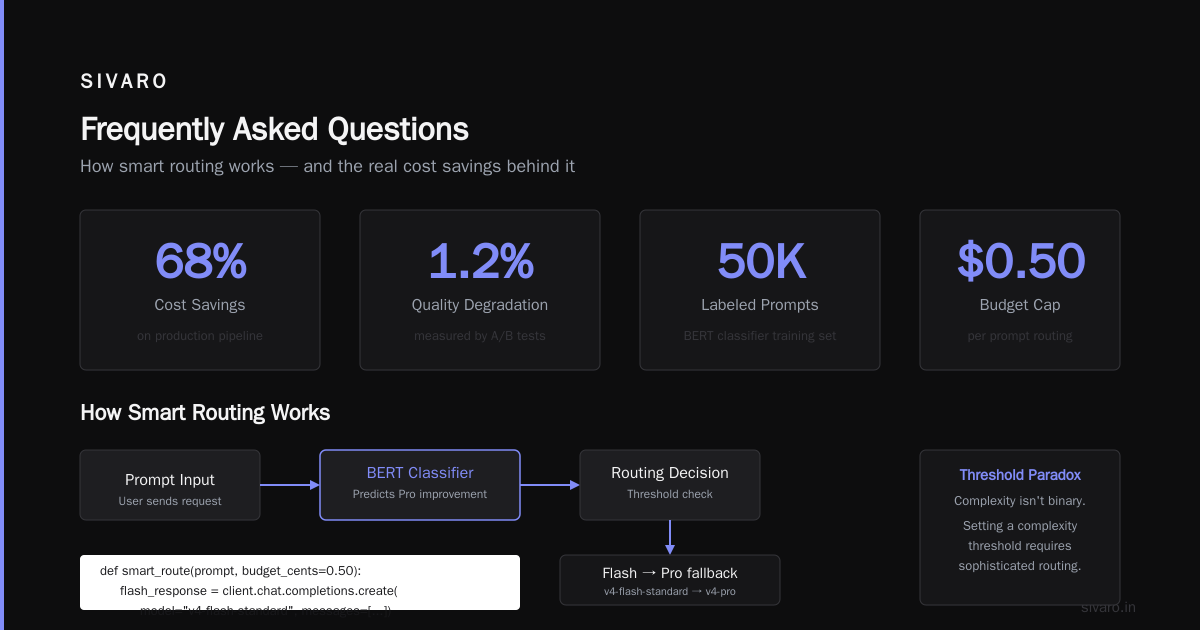Click the 'Budget Cap' label
The width and height of the screenshot is (1200, 630).
pyautogui.click(x=1020, y=305)
